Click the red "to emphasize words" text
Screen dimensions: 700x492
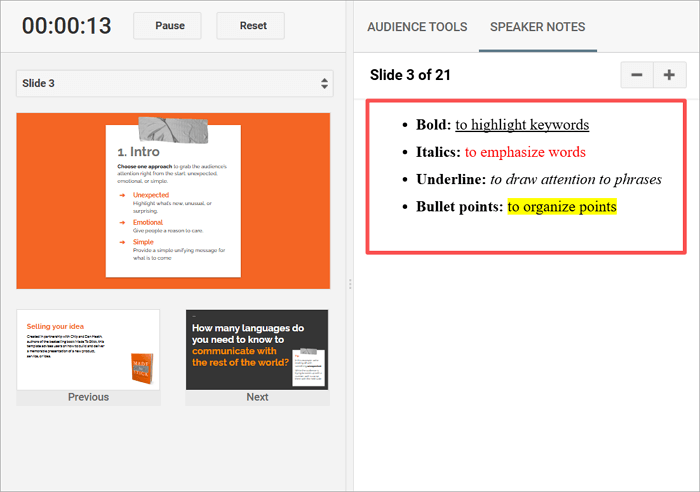click(526, 152)
